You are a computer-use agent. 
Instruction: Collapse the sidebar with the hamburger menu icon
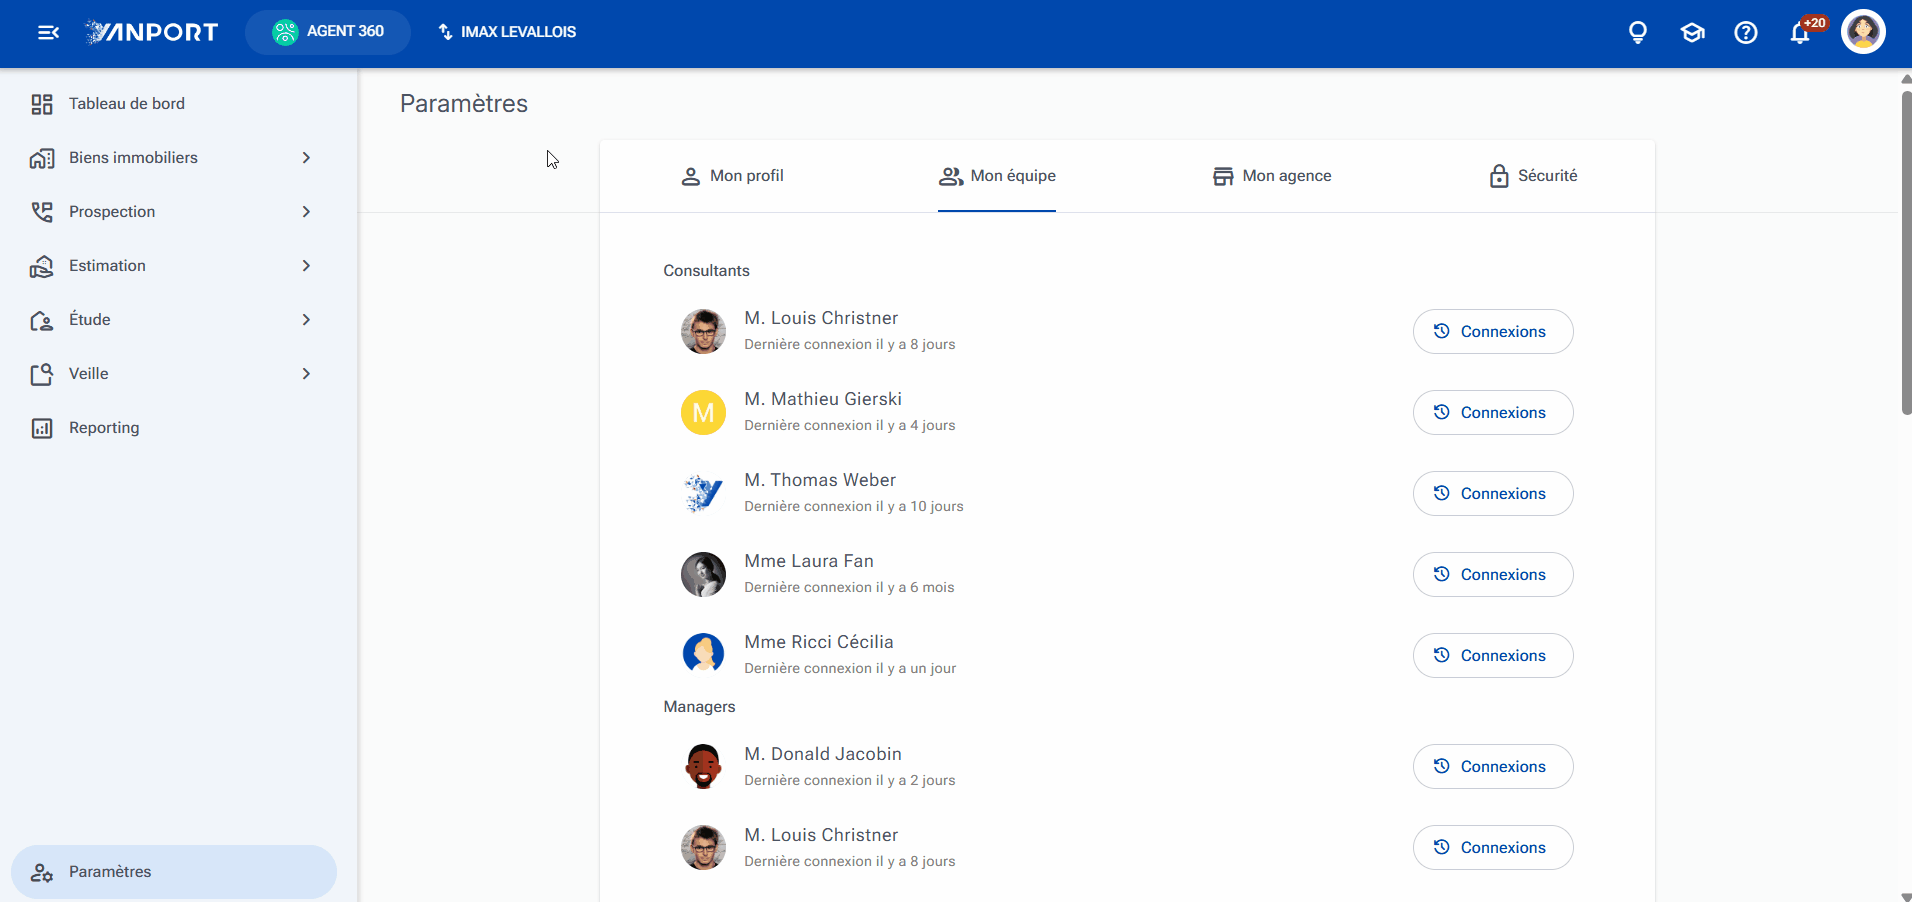[48, 33]
